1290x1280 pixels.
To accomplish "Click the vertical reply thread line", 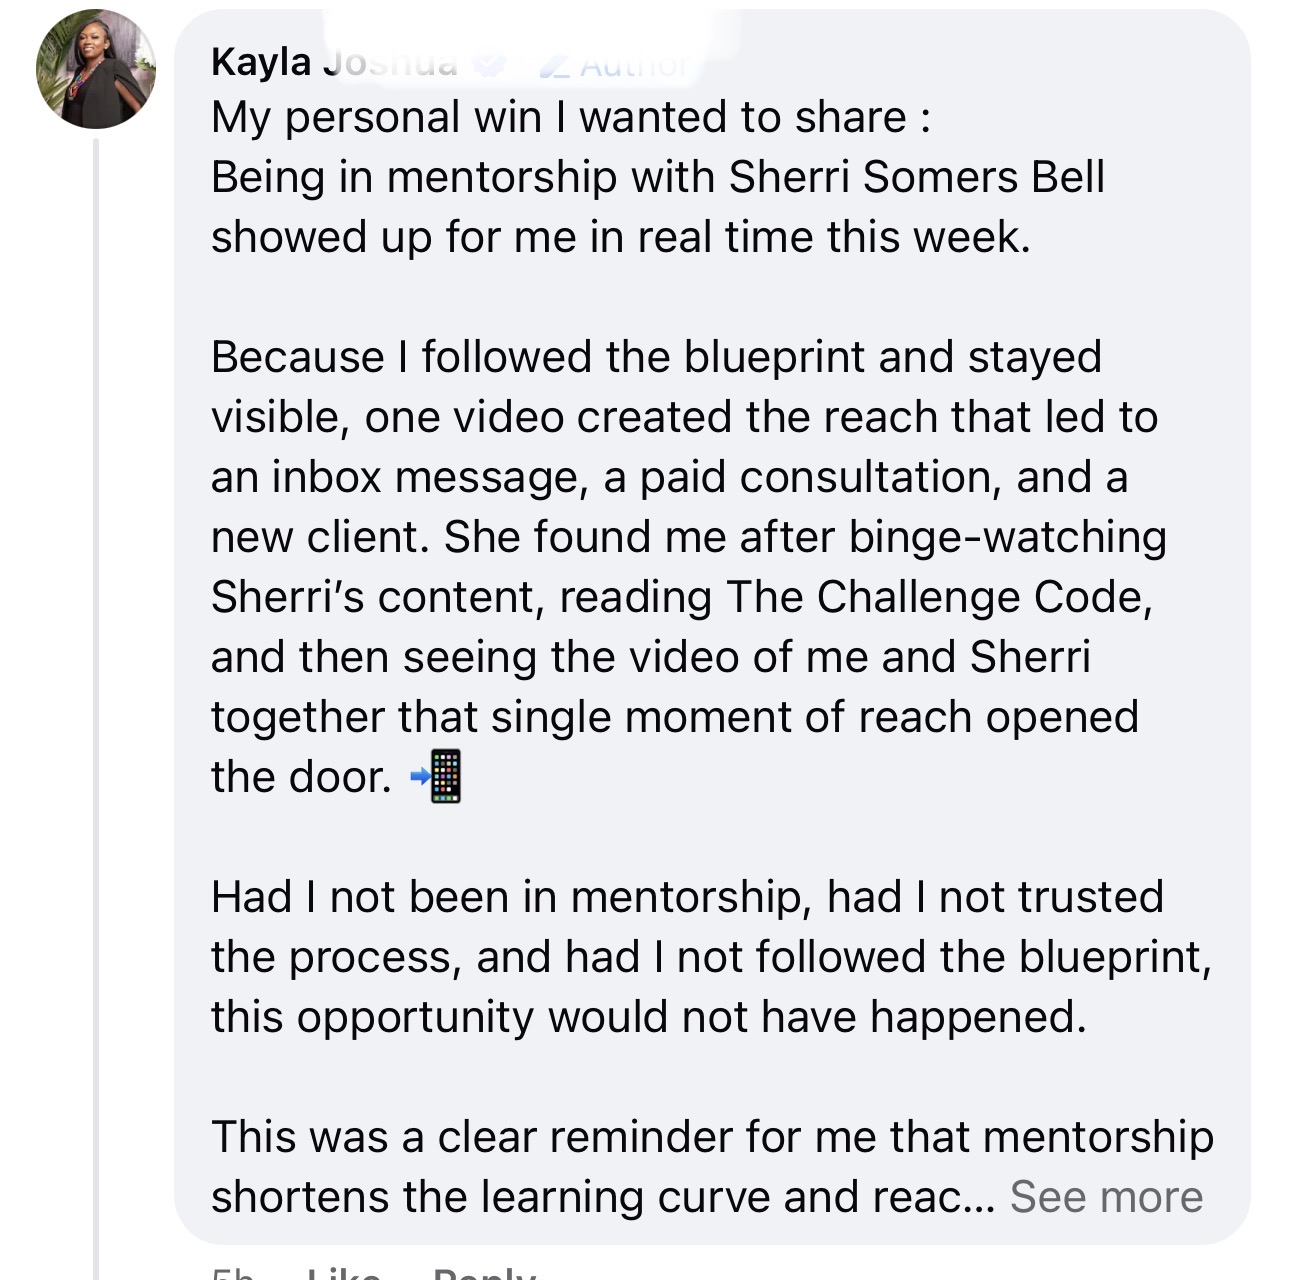I will [97, 700].
